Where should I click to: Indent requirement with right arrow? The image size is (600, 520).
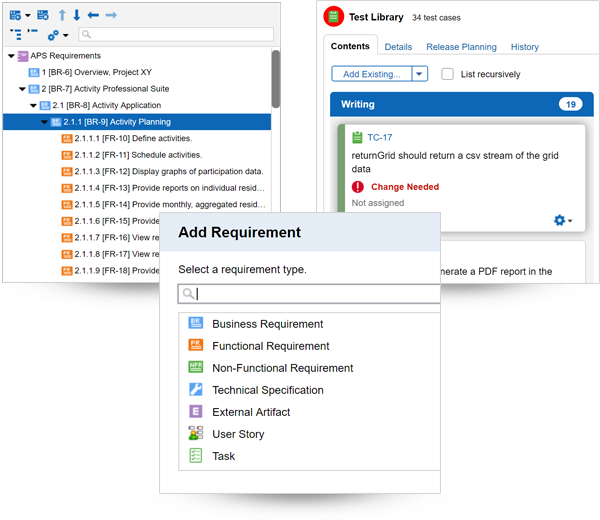click(x=111, y=15)
